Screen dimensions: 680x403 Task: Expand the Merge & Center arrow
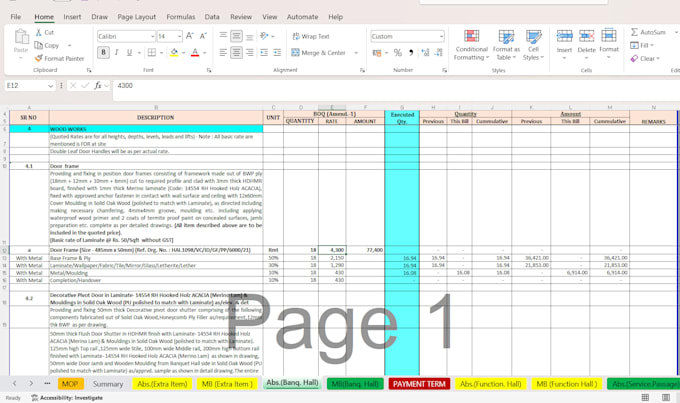click(x=356, y=52)
